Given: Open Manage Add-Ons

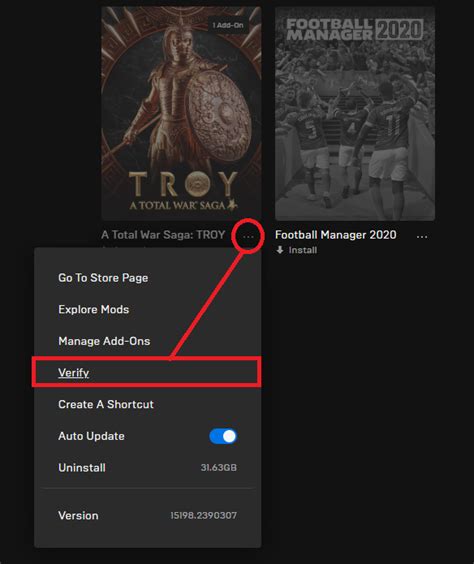Looking at the screenshot, I should point(104,341).
